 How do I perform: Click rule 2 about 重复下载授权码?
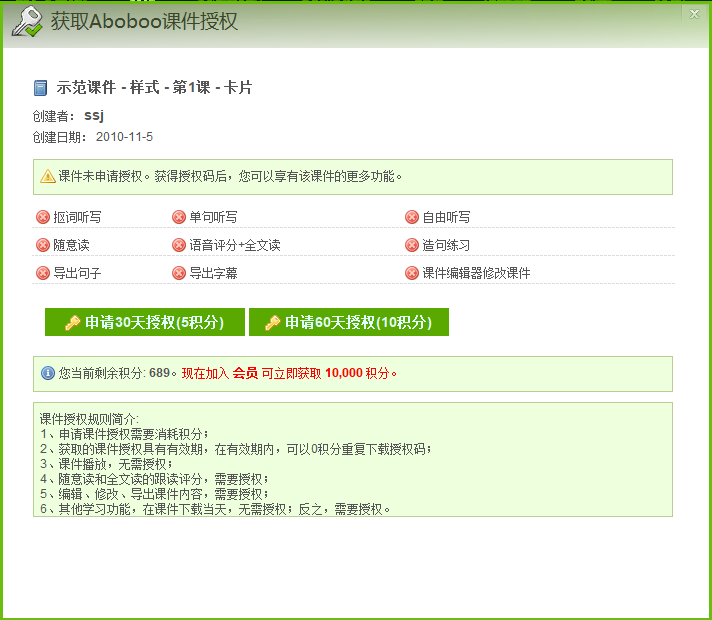(x=236, y=449)
